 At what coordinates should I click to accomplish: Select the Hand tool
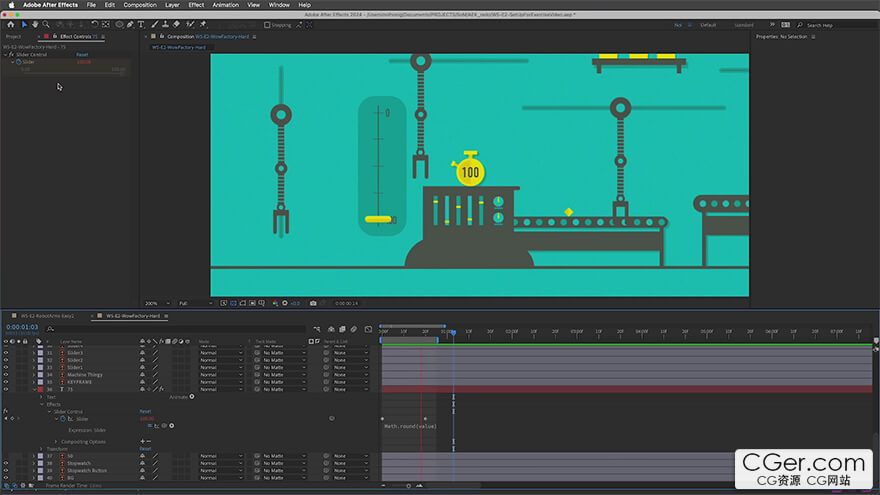point(37,24)
